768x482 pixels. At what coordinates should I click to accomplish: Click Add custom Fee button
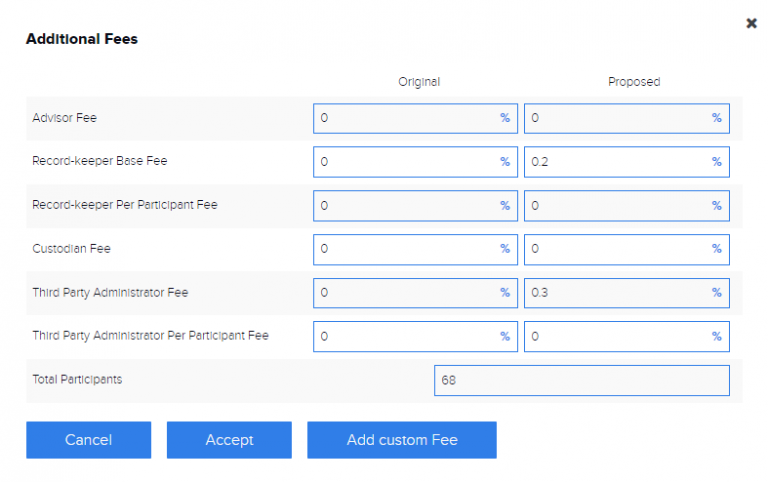point(401,440)
